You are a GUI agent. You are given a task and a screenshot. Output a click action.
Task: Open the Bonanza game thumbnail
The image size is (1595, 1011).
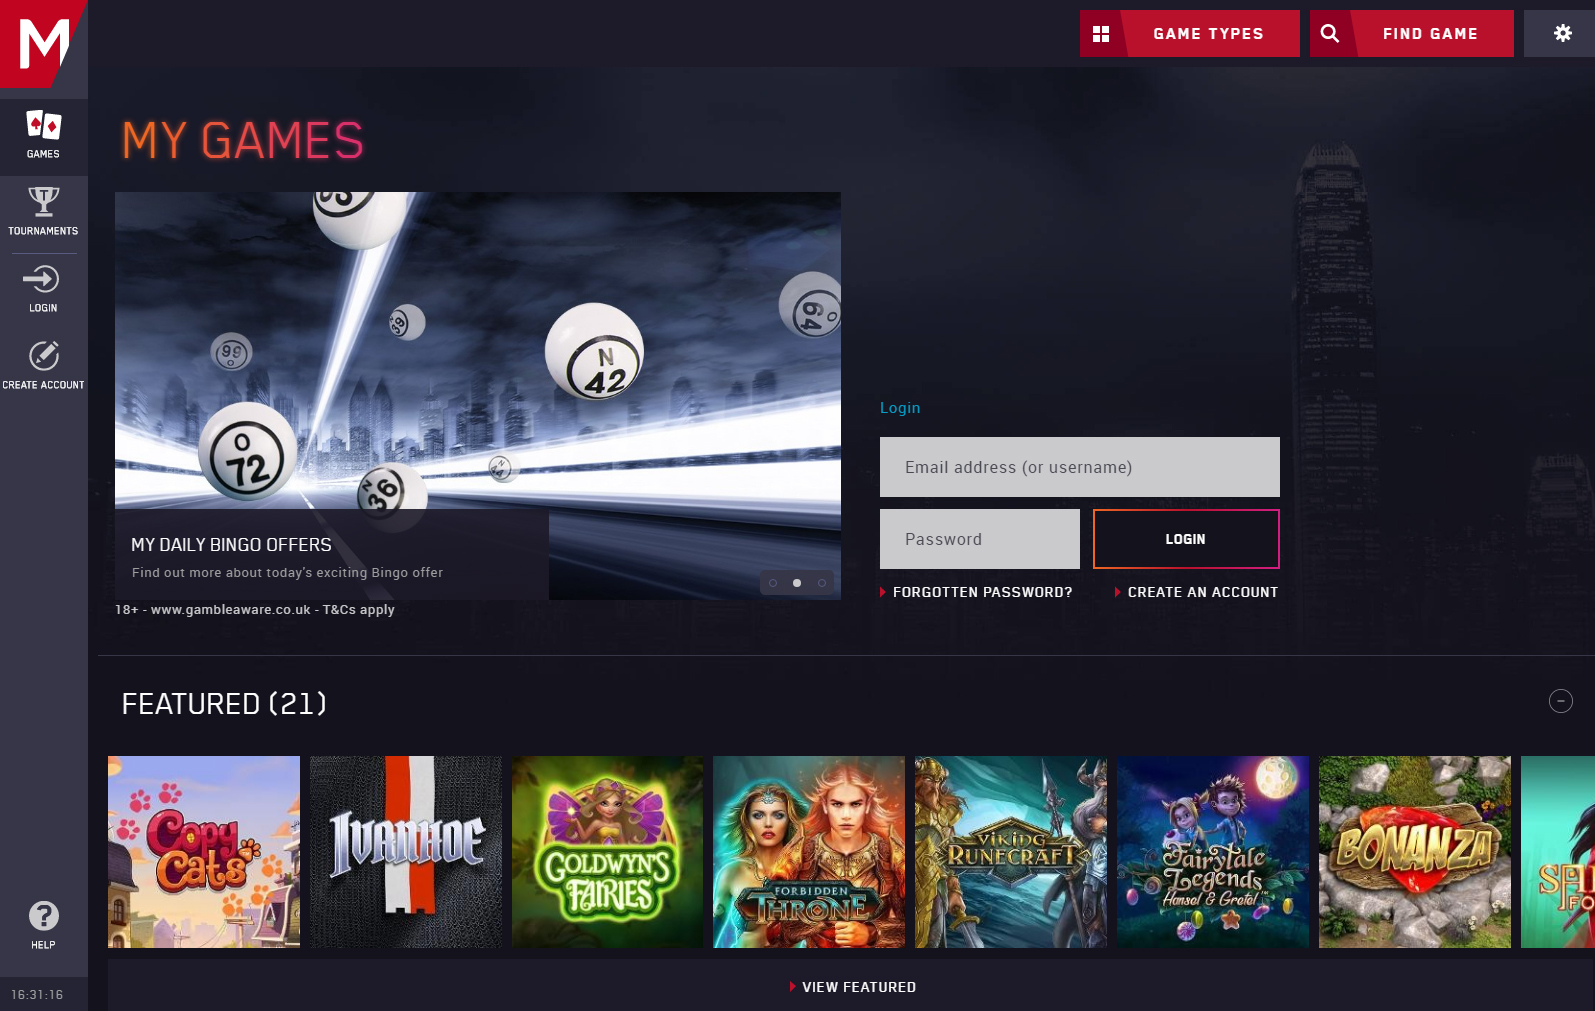pyautogui.click(x=1414, y=851)
